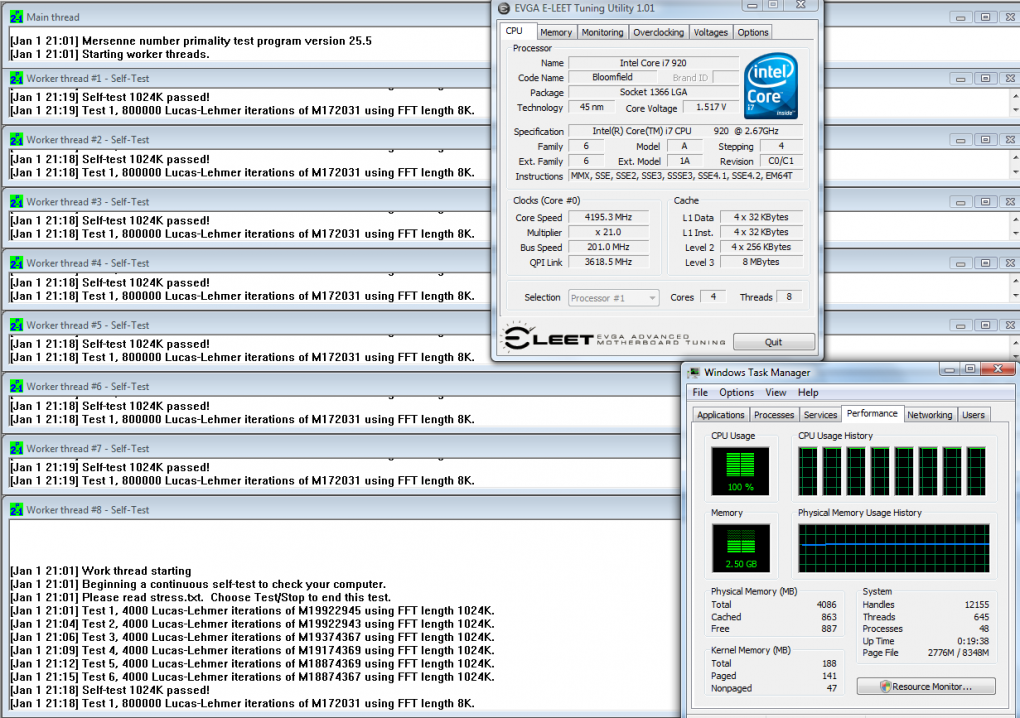This screenshot has width=1020, height=718.
Task: Switch to the Services tab
Action: click(x=820, y=415)
